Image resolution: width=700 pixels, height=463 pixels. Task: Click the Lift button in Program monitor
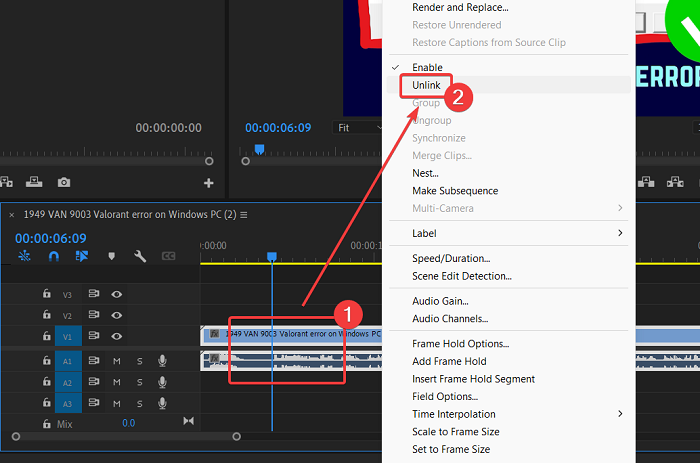646,182
